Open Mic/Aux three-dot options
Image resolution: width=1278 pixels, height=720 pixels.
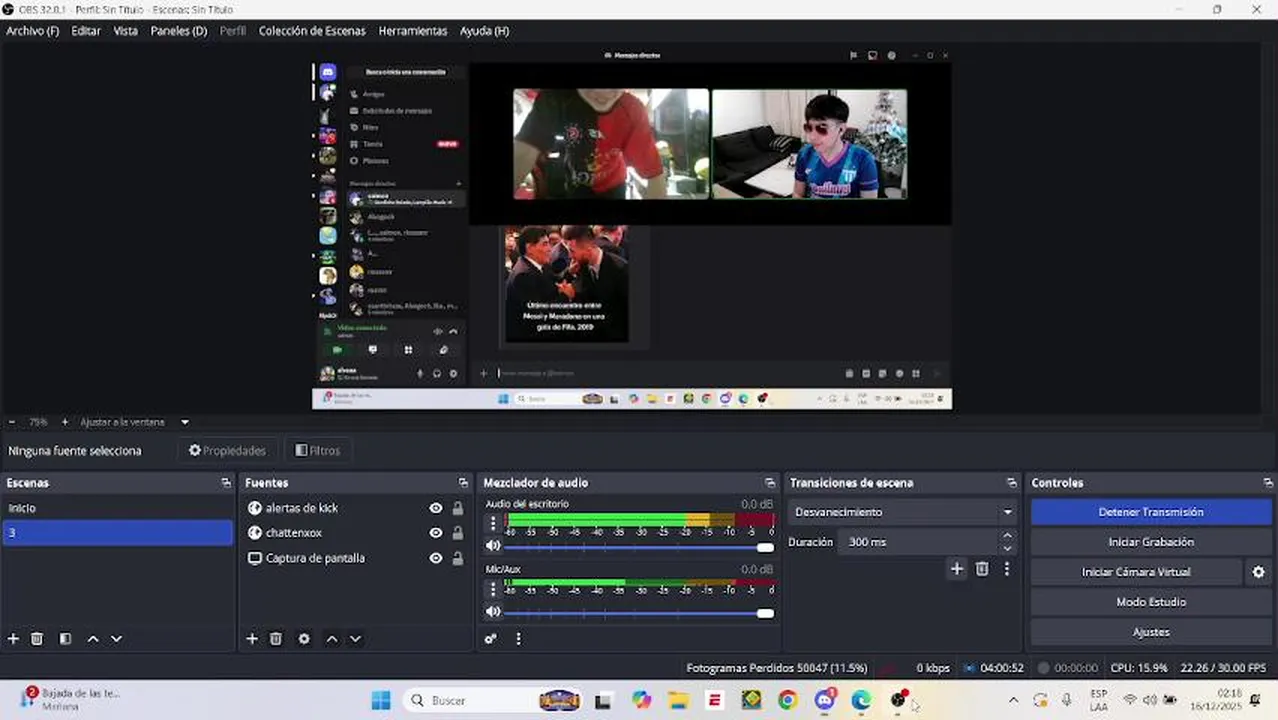click(493, 588)
